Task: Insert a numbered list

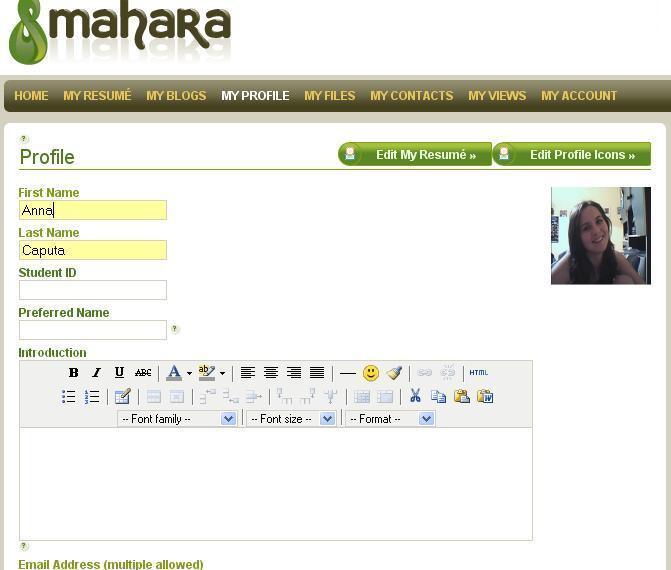Action: (x=92, y=397)
